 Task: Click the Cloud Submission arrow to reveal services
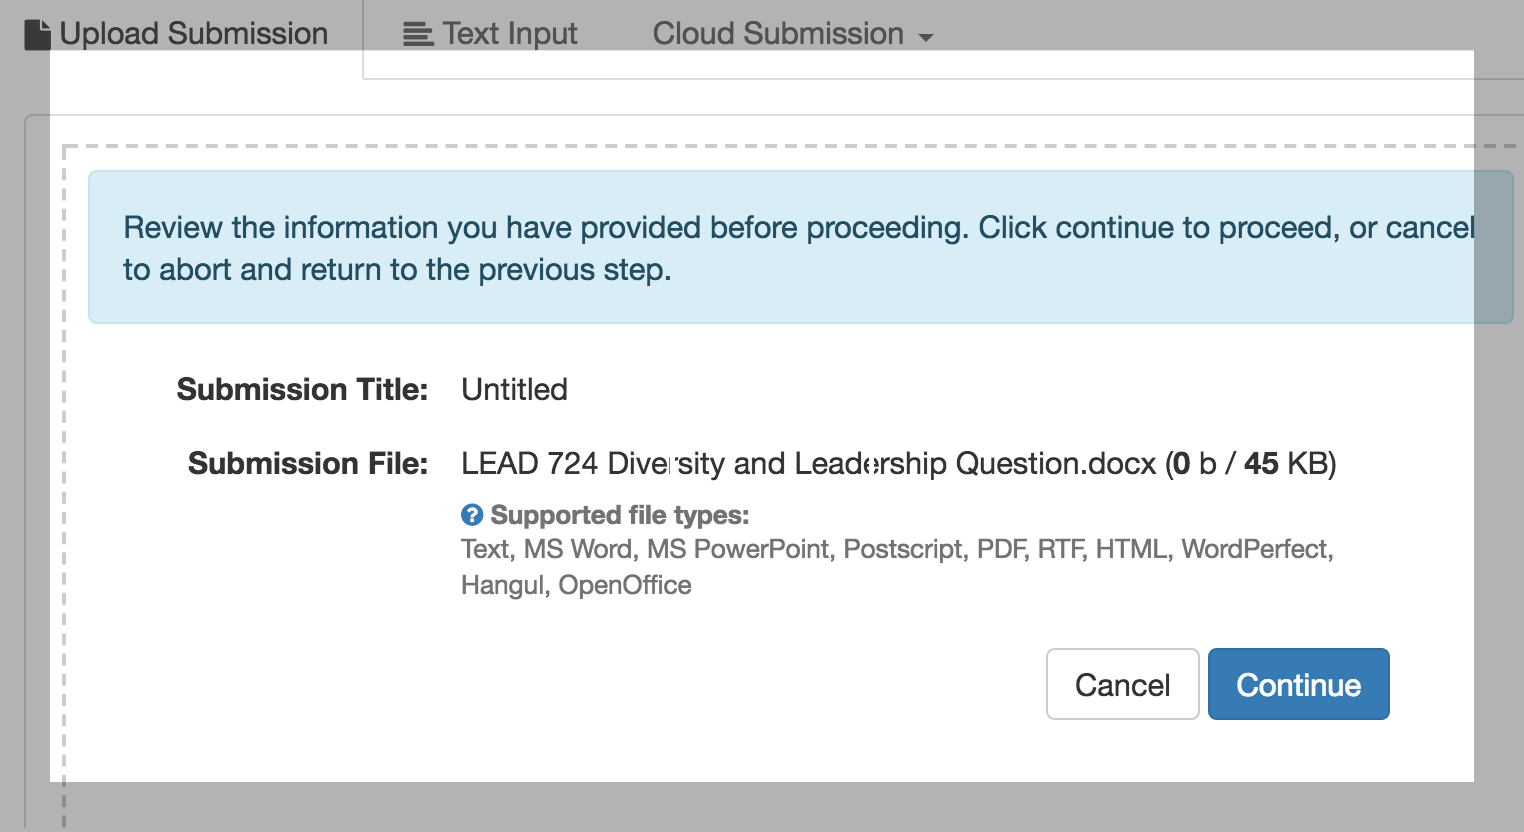925,34
